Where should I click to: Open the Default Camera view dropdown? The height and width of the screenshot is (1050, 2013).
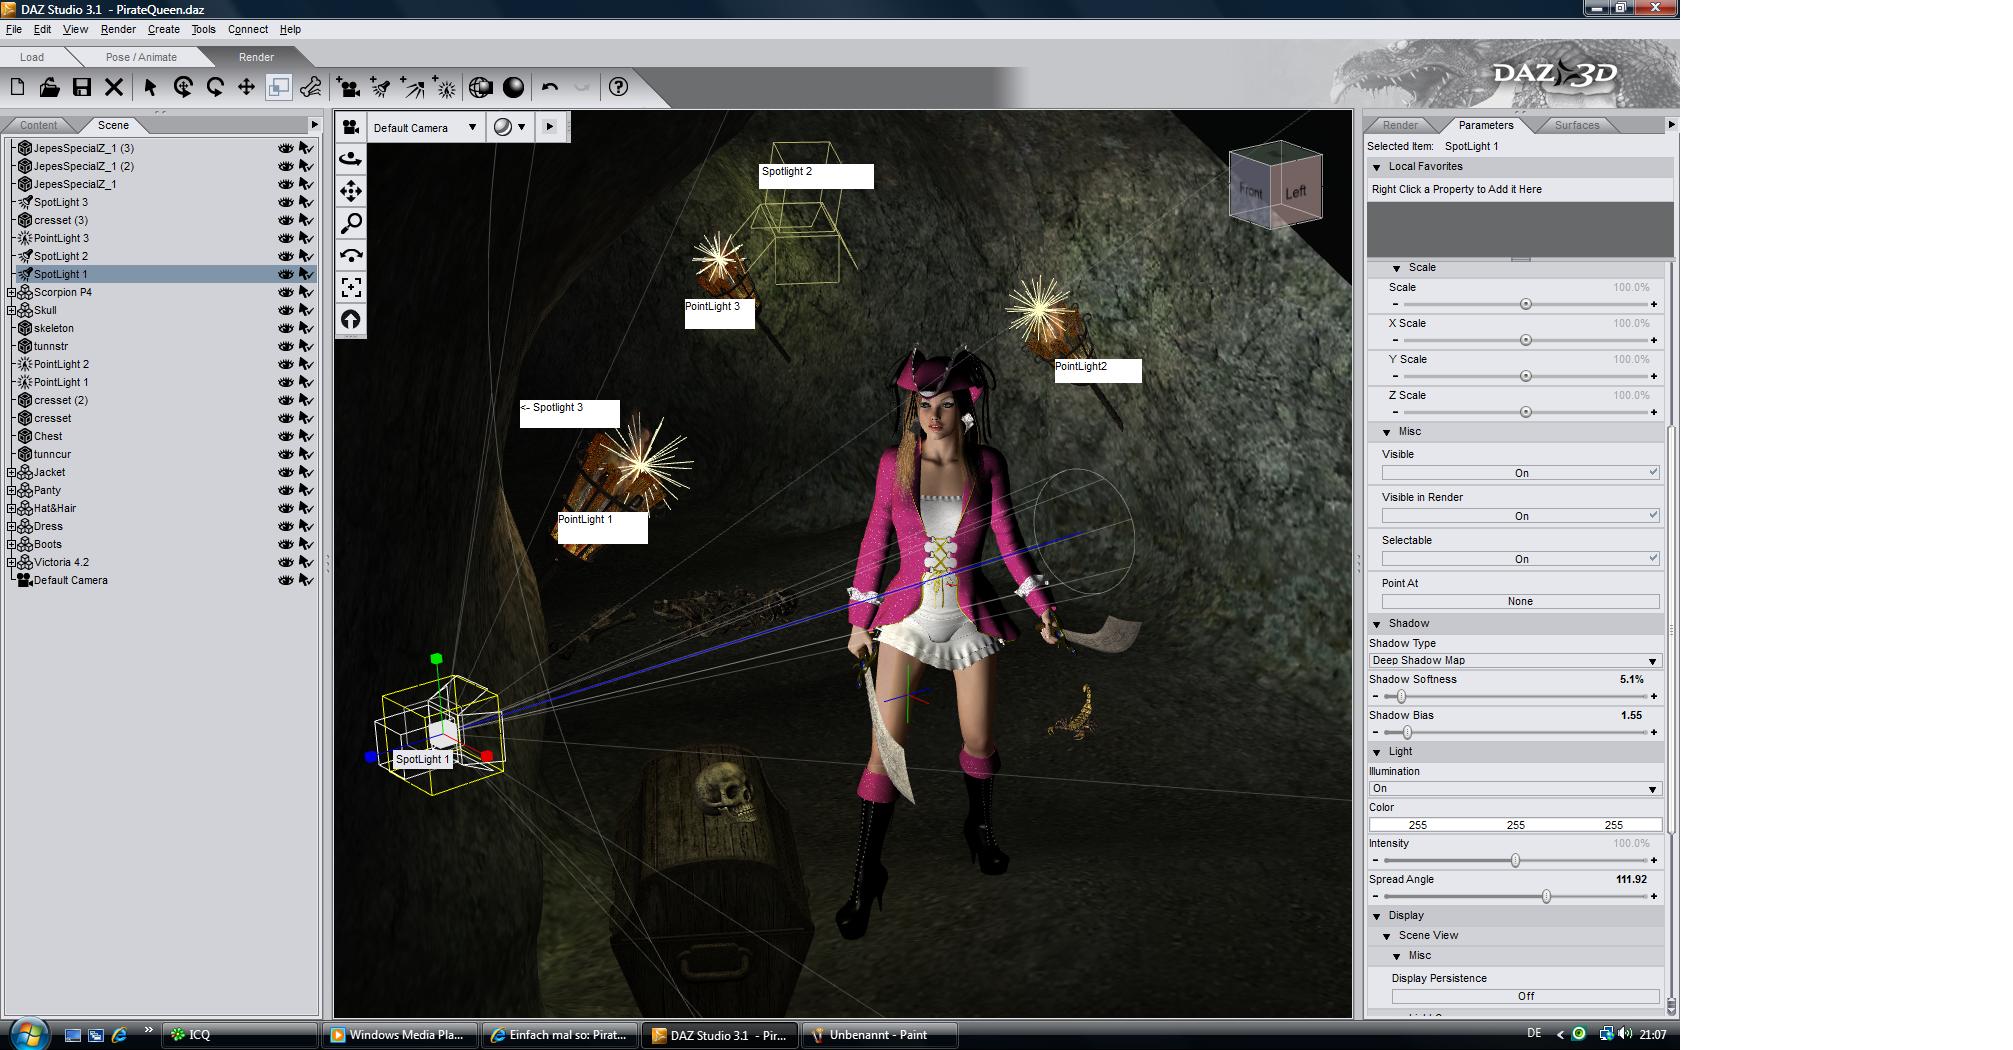425,128
